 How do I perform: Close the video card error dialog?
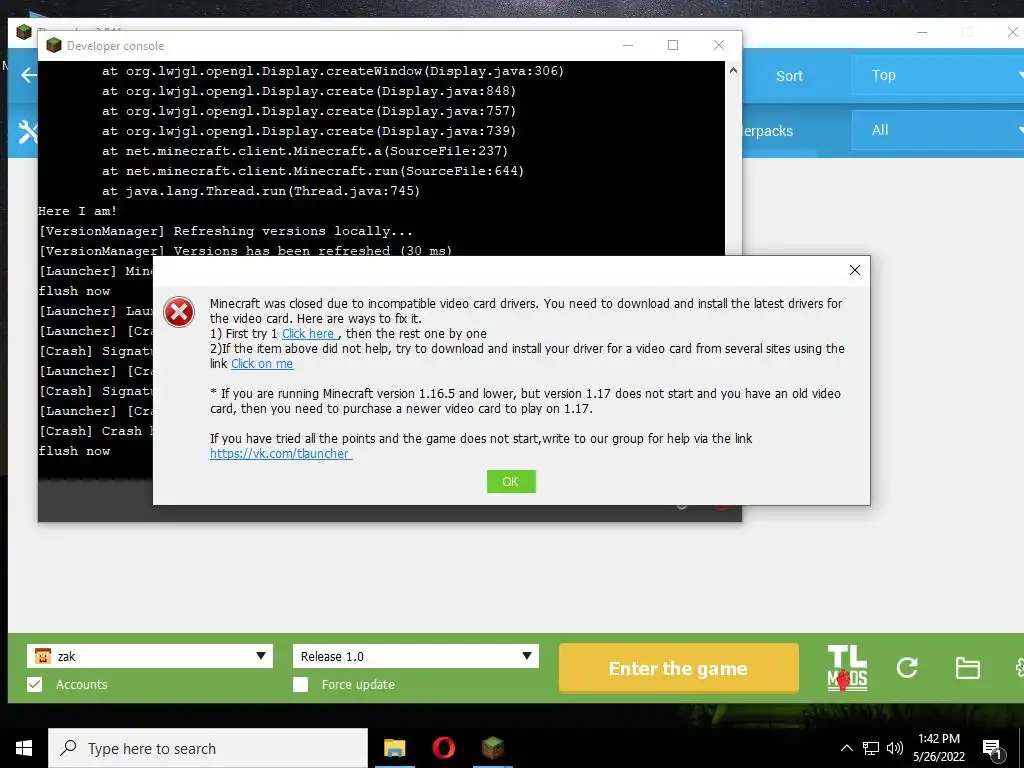click(x=854, y=270)
